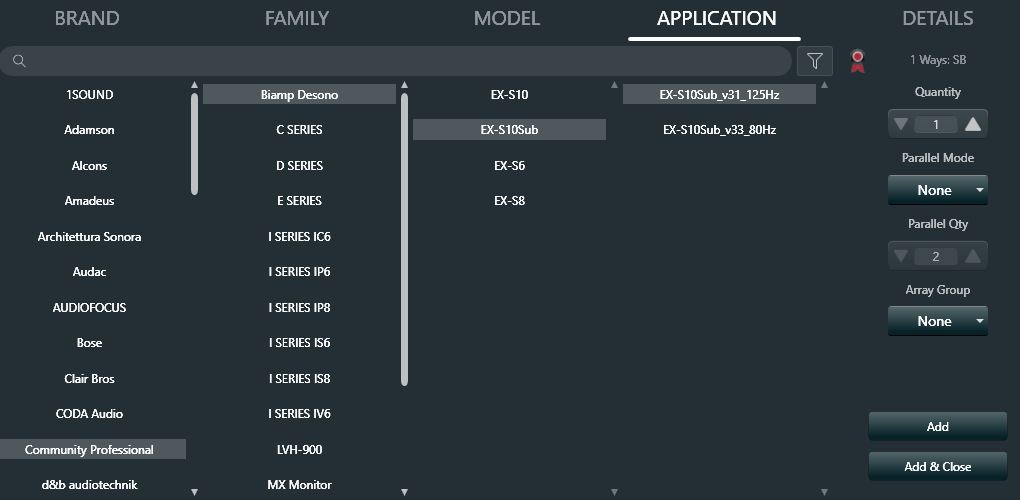Select model EX-S8

tap(509, 201)
